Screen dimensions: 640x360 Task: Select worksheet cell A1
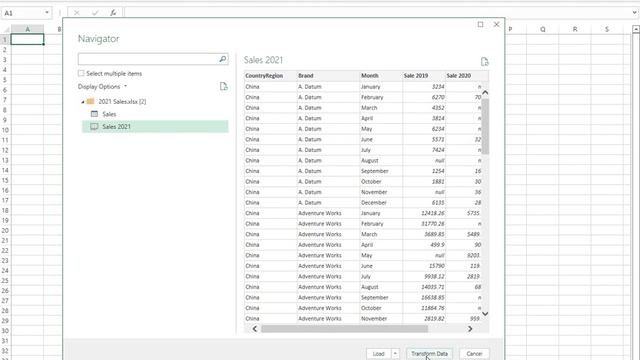[27, 40]
